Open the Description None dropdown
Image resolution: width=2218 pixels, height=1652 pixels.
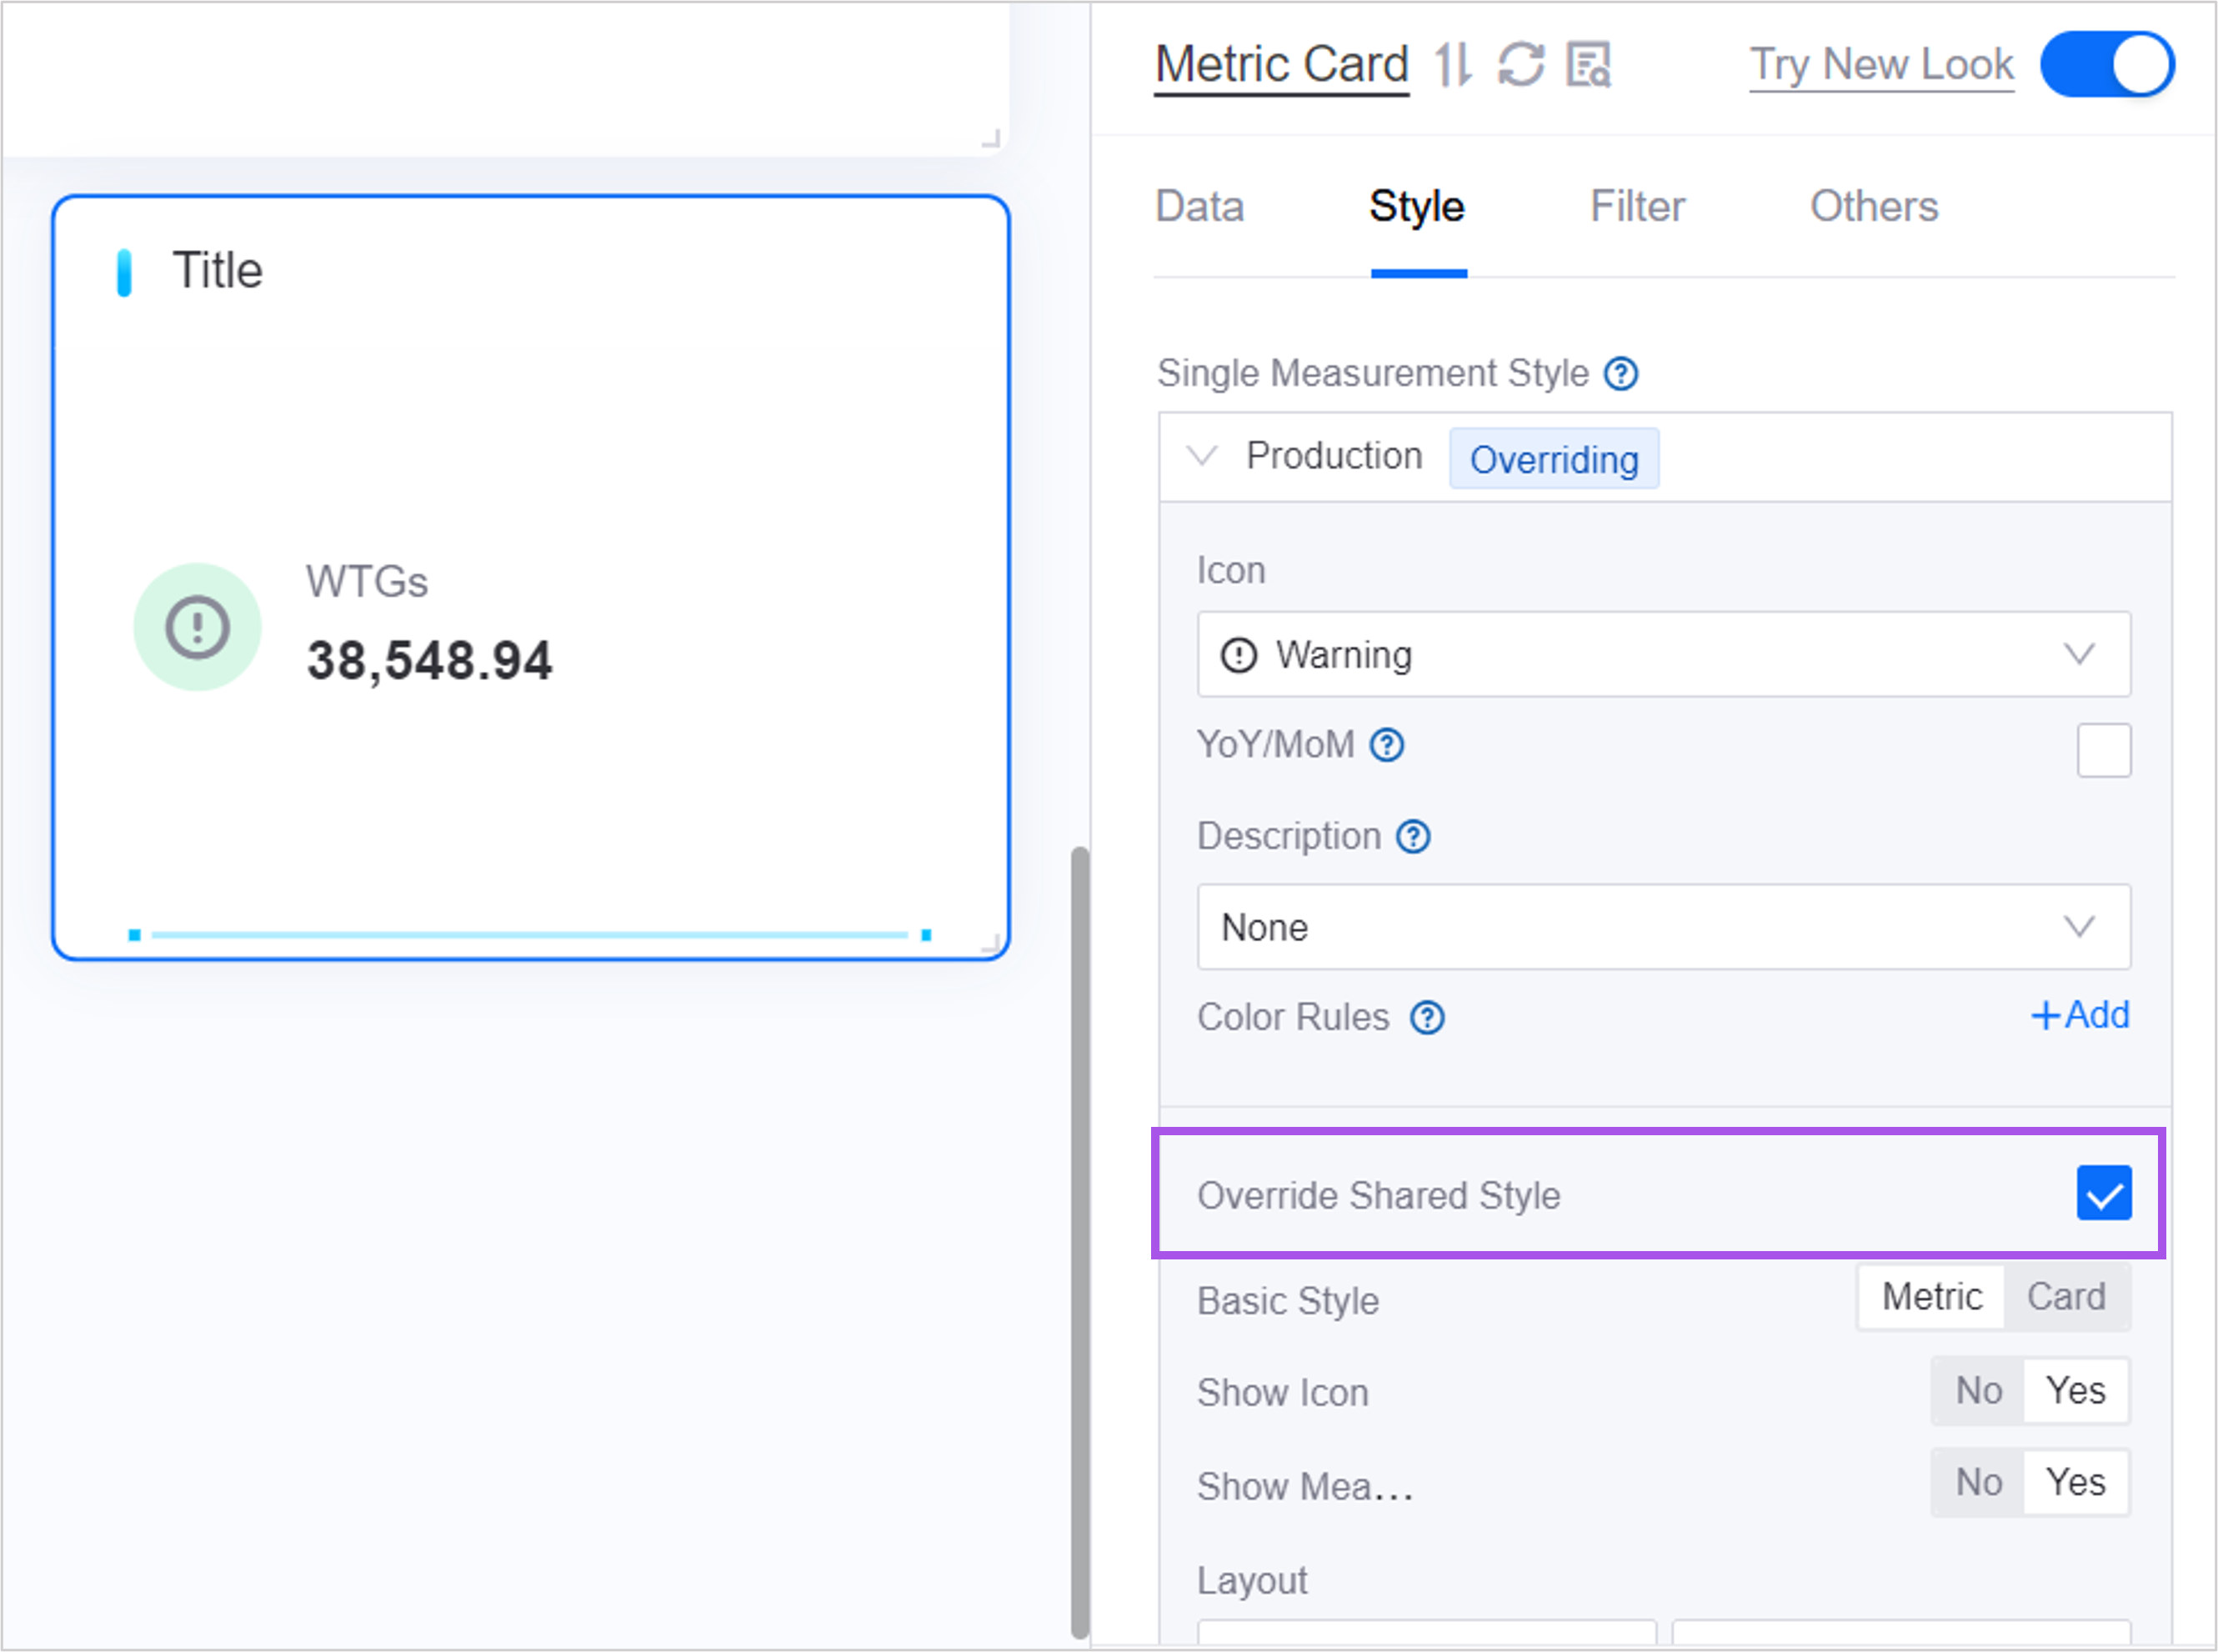pyautogui.click(x=1663, y=927)
